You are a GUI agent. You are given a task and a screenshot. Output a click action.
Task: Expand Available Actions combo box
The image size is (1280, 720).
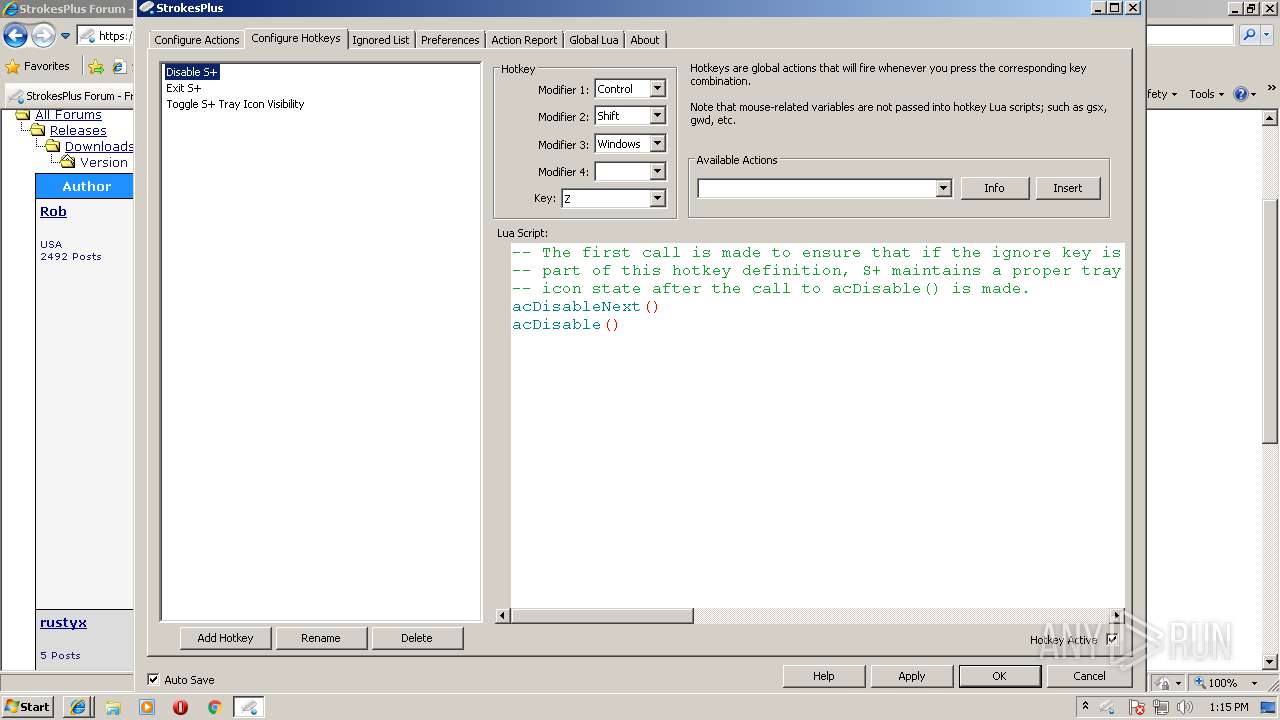point(943,188)
